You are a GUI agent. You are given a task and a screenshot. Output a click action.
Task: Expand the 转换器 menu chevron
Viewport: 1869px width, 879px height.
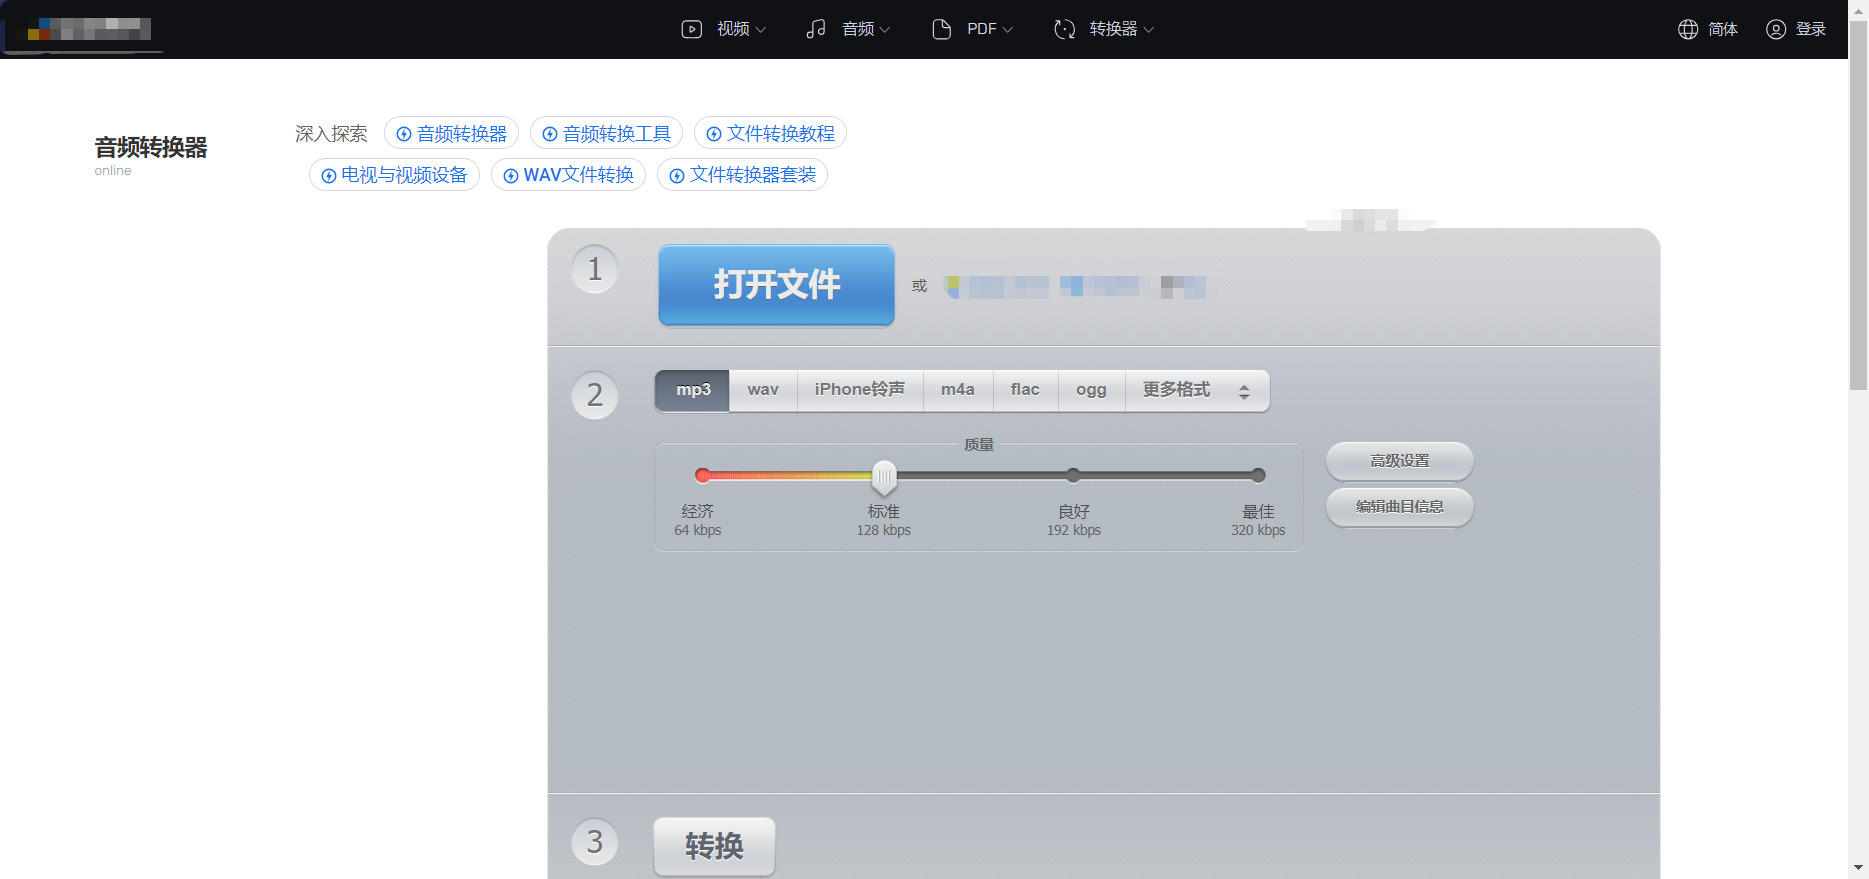pyautogui.click(x=1149, y=30)
